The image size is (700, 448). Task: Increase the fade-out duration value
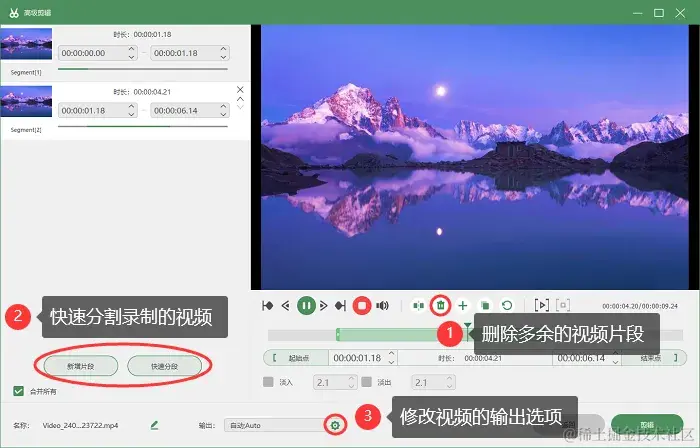point(450,378)
